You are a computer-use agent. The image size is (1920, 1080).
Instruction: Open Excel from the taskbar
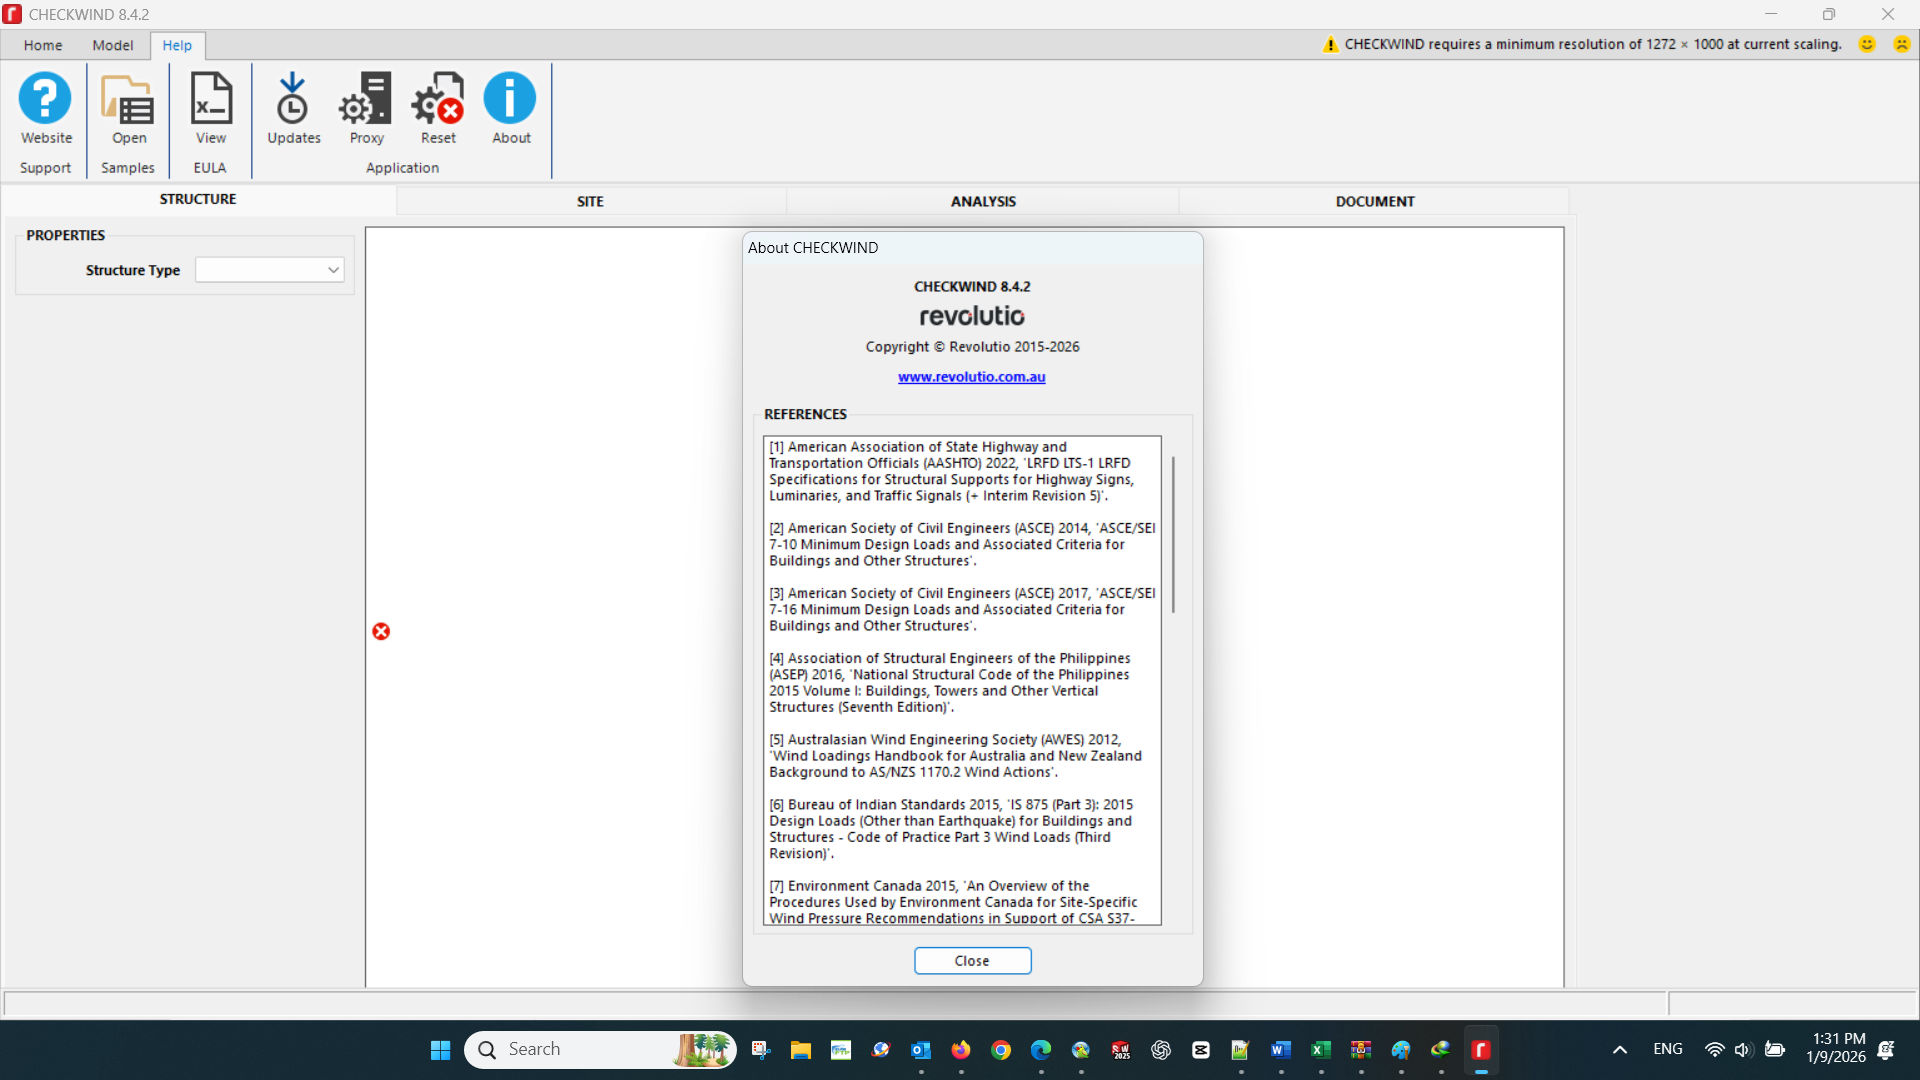pyautogui.click(x=1320, y=1049)
